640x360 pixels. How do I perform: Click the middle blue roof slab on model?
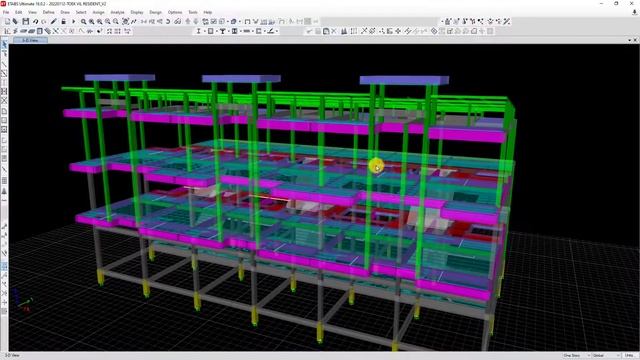[x=241, y=78]
